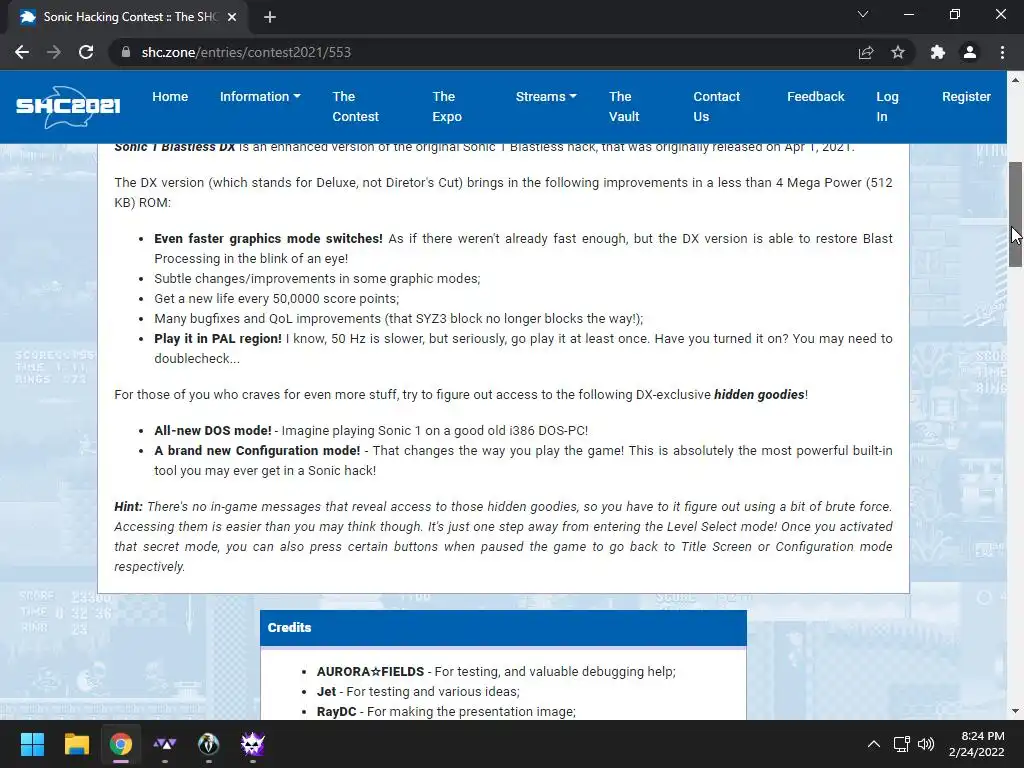Screen dimensions: 1024x768
Task: Click 'A brand new Configuration mode!' text
Action: pyautogui.click(x=257, y=451)
